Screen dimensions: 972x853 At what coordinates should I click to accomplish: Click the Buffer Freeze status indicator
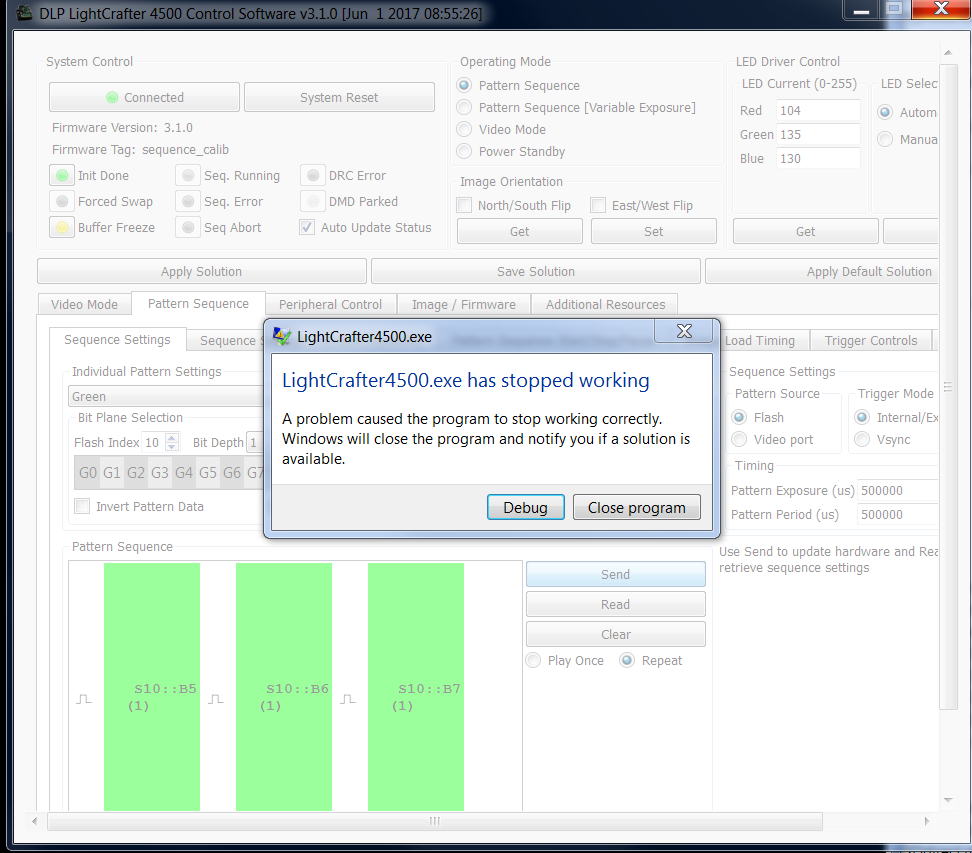[x=62, y=228]
